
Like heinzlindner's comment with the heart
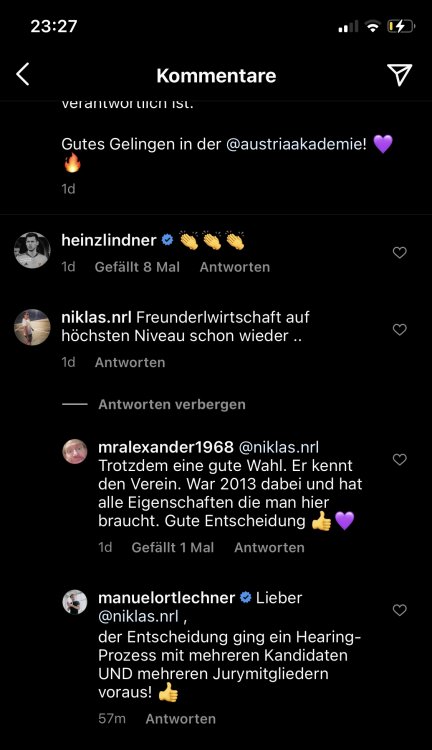point(399,253)
